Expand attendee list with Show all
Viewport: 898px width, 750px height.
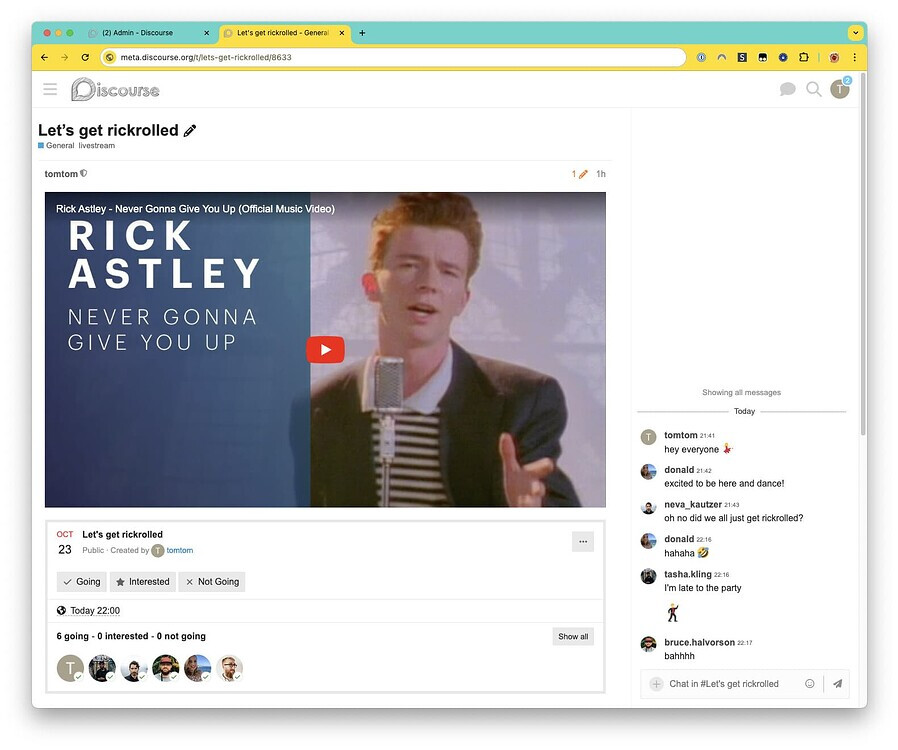tap(573, 637)
